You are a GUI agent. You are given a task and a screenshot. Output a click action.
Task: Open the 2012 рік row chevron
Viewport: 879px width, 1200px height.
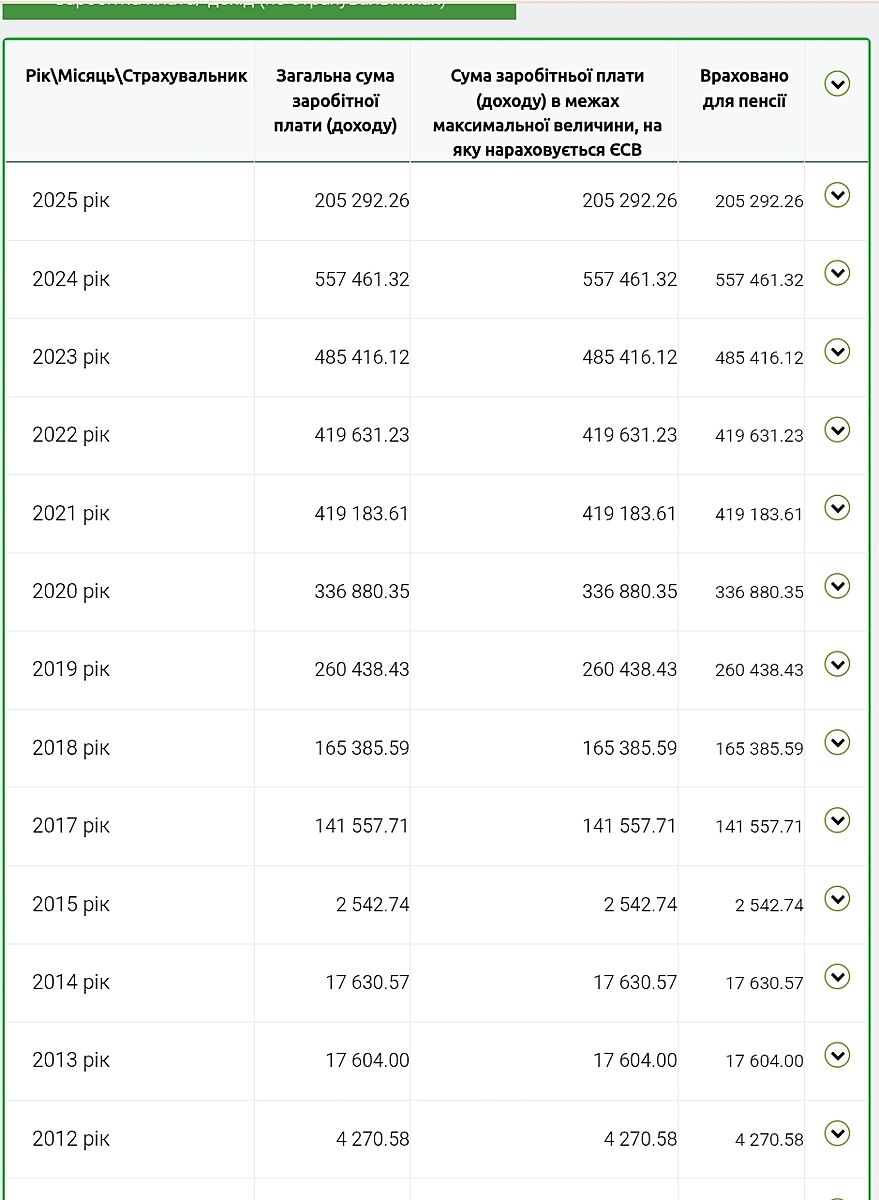tap(837, 1133)
